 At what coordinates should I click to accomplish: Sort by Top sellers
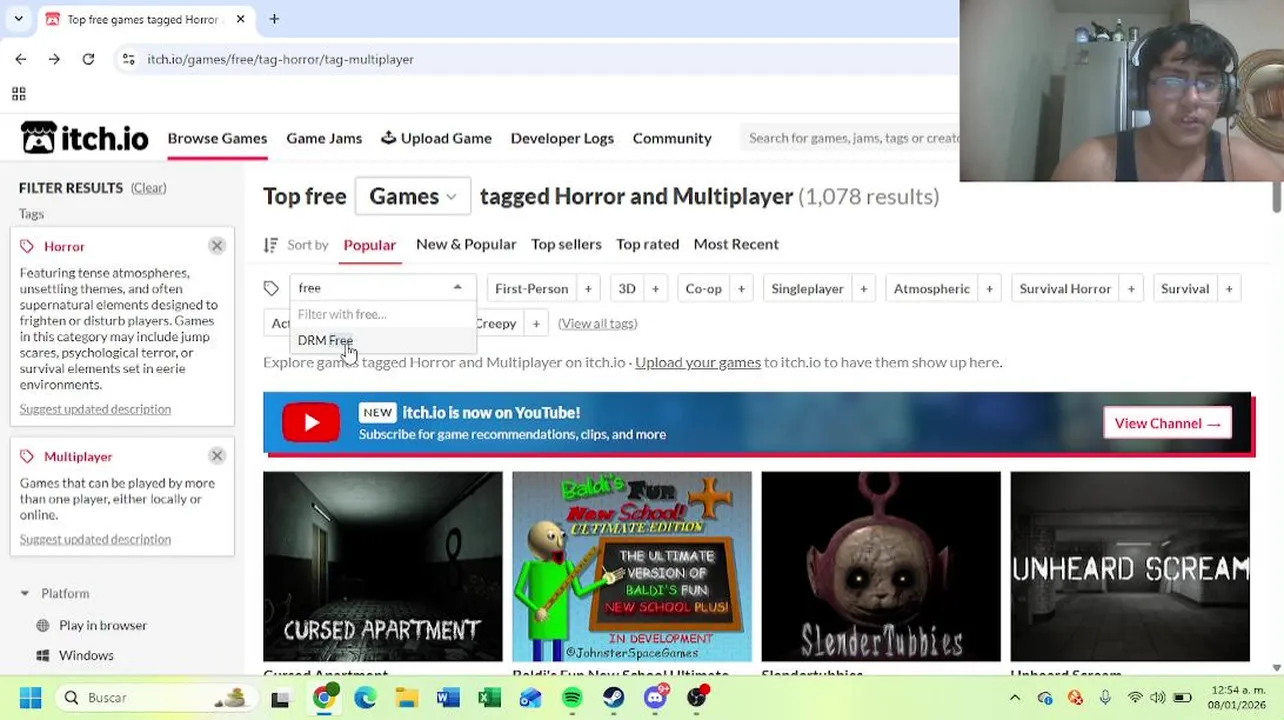566,244
